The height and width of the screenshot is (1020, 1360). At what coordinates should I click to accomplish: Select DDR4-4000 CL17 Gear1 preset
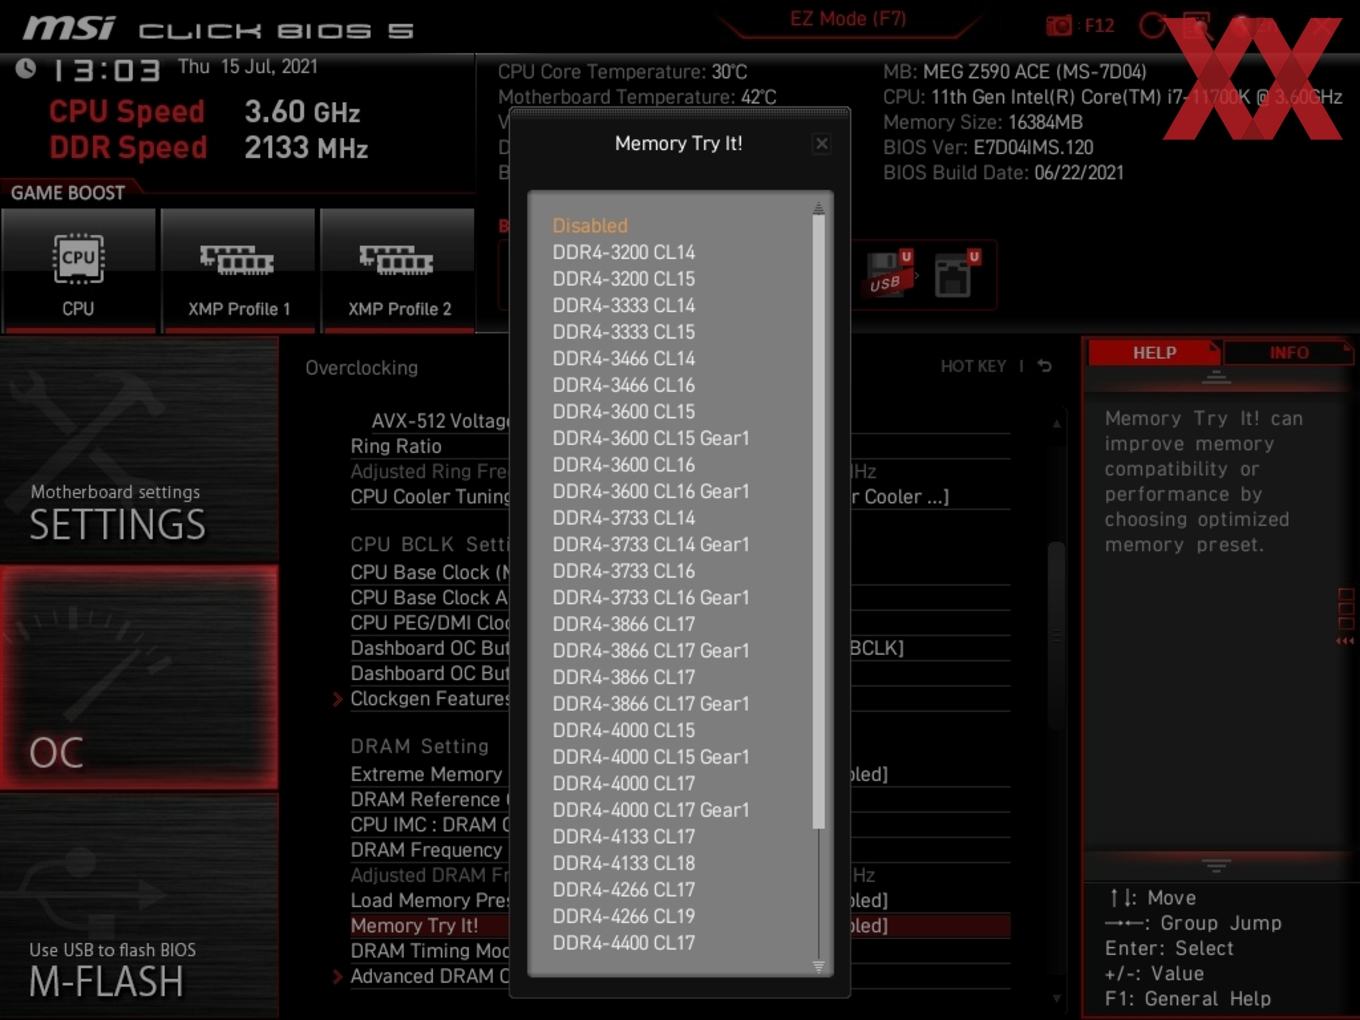pos(651,810)
